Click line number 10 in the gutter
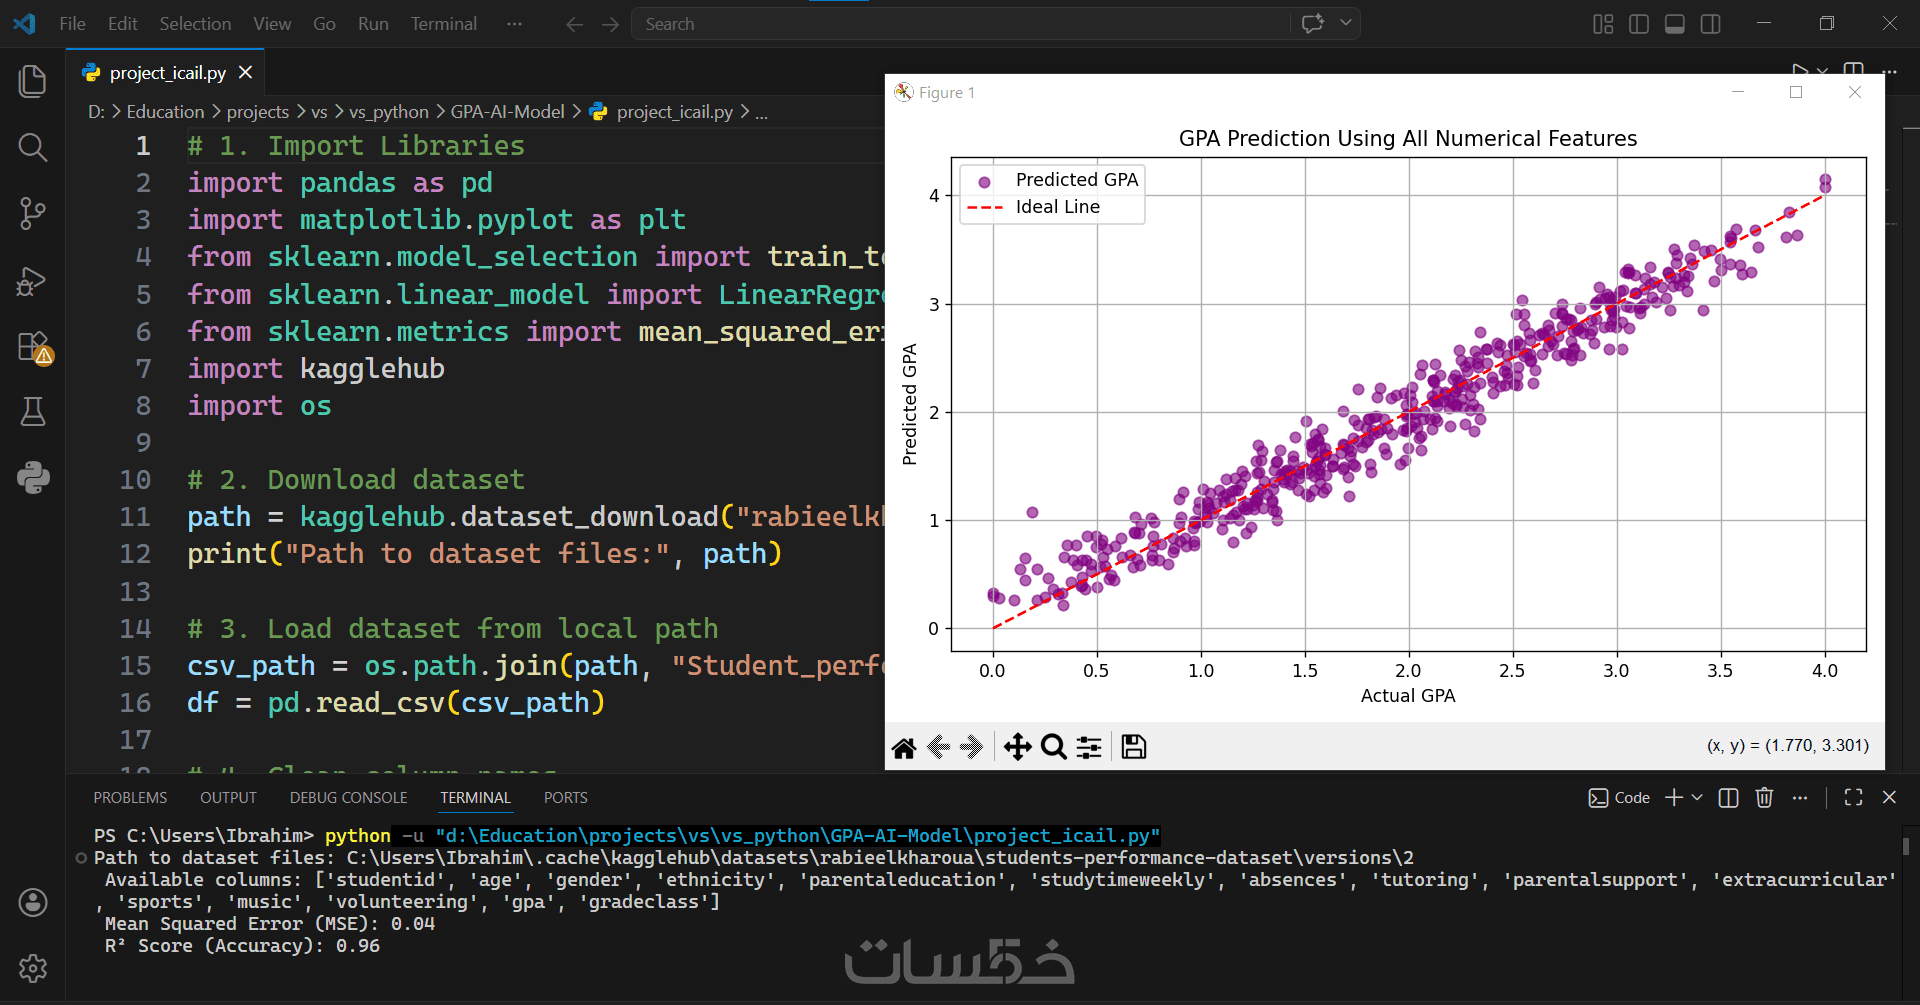 click(x=135, y=480)
